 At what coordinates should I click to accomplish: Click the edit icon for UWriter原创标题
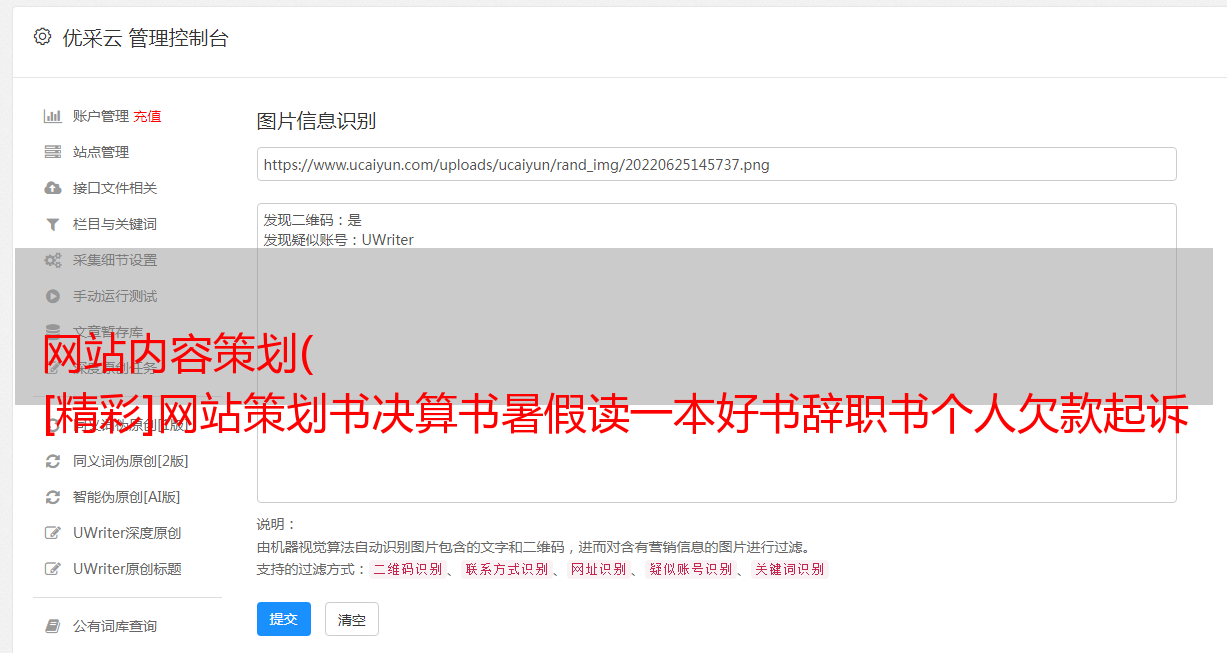pyautogui.click(x=53, y=569)
